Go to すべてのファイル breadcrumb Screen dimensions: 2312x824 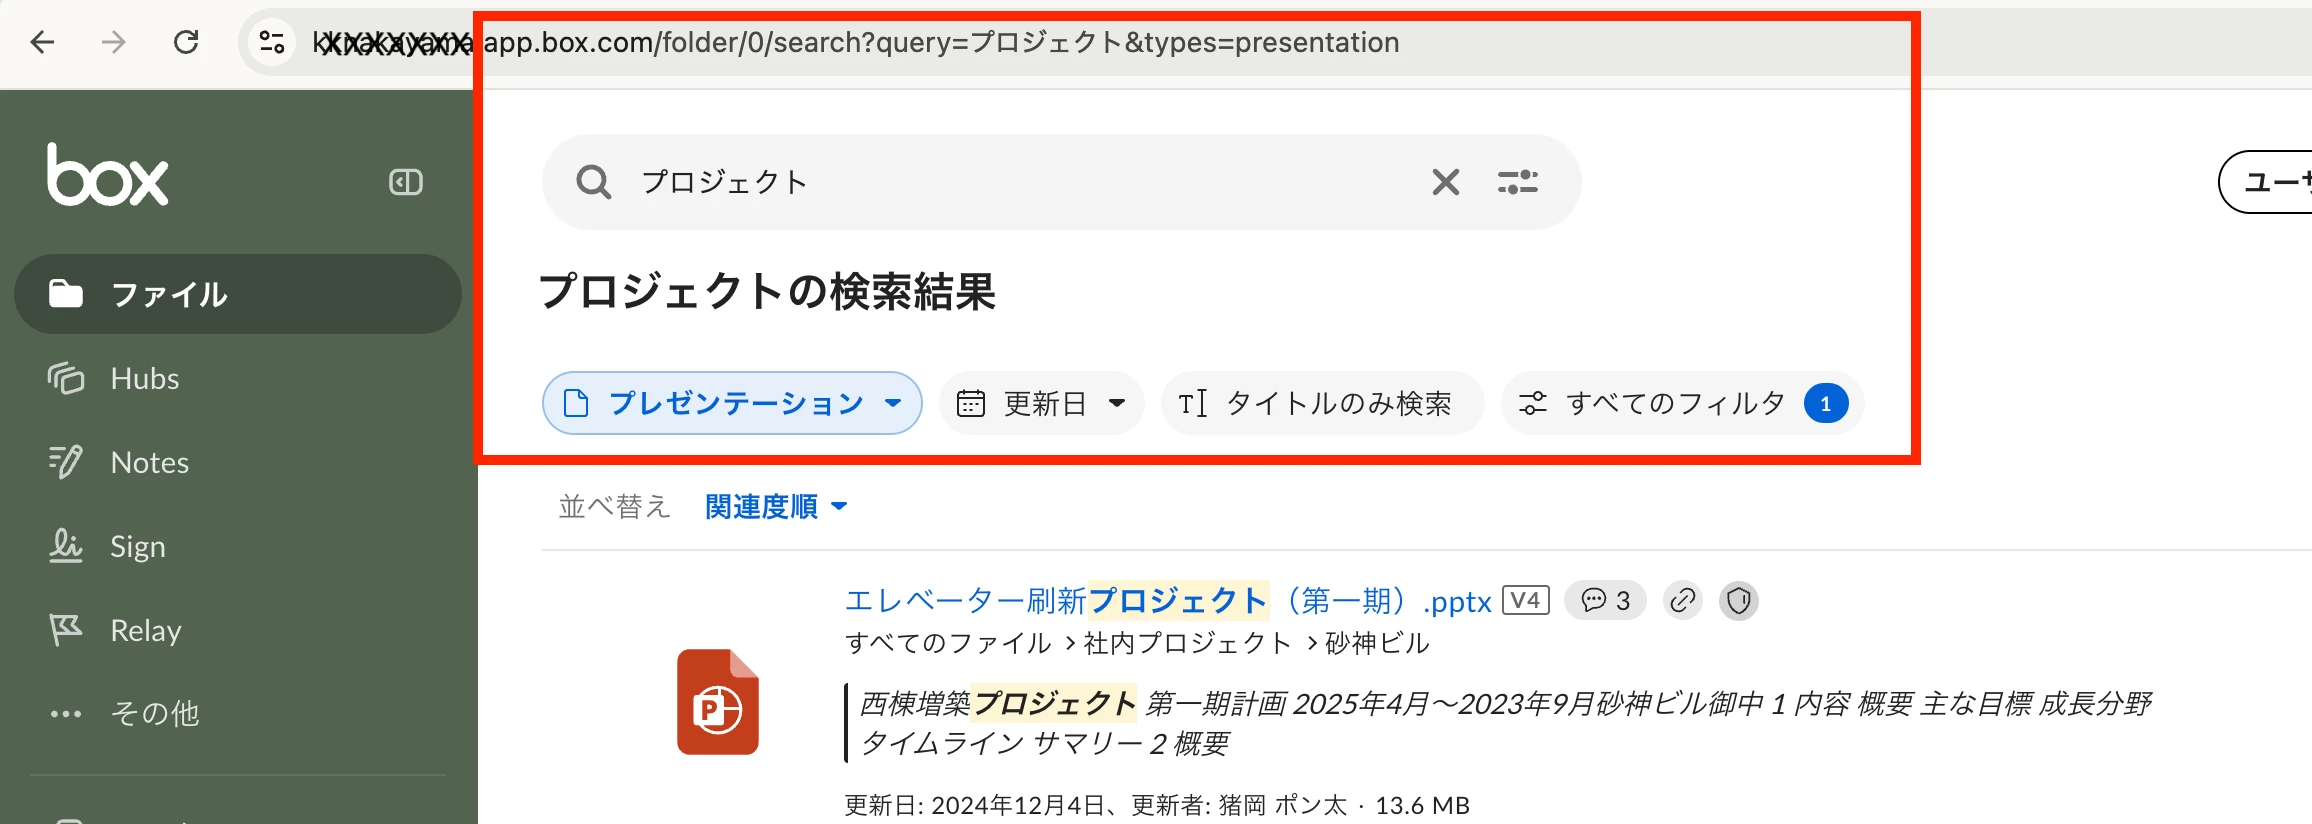948,643
